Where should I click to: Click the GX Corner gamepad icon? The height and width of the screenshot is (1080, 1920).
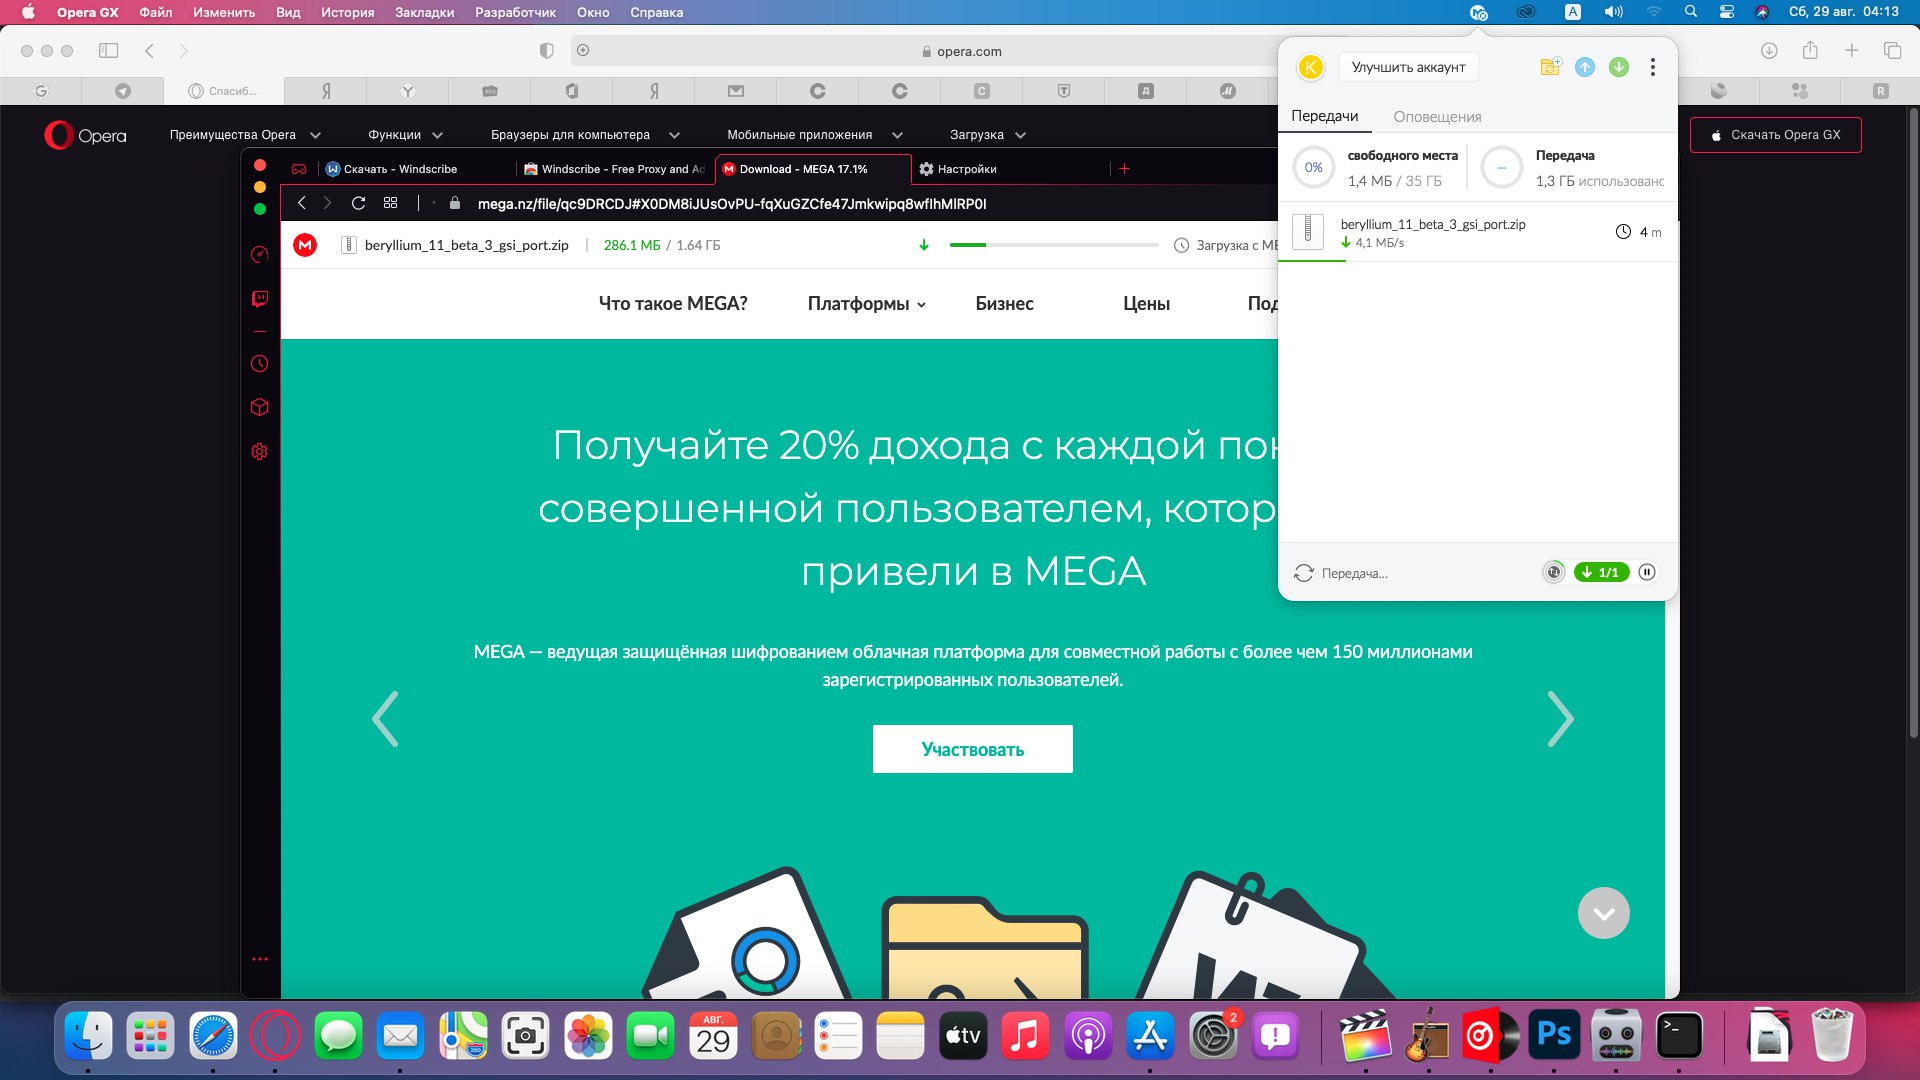point(298,169)
